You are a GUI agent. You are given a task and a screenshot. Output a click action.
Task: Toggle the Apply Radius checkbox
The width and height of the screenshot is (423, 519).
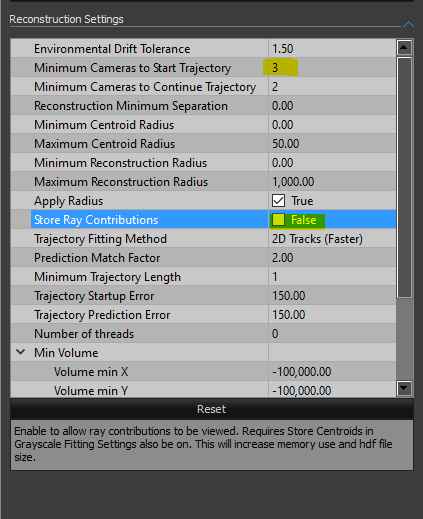coord(278,201)
